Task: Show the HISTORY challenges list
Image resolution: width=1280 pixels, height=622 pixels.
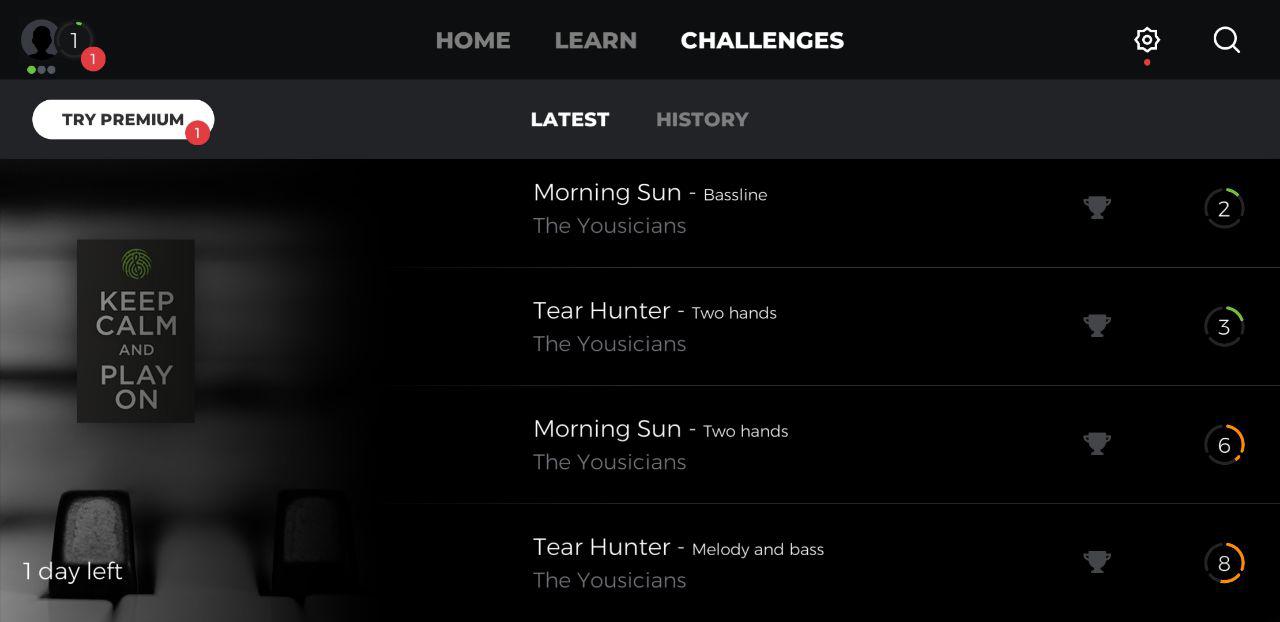Action: [702, 119]
